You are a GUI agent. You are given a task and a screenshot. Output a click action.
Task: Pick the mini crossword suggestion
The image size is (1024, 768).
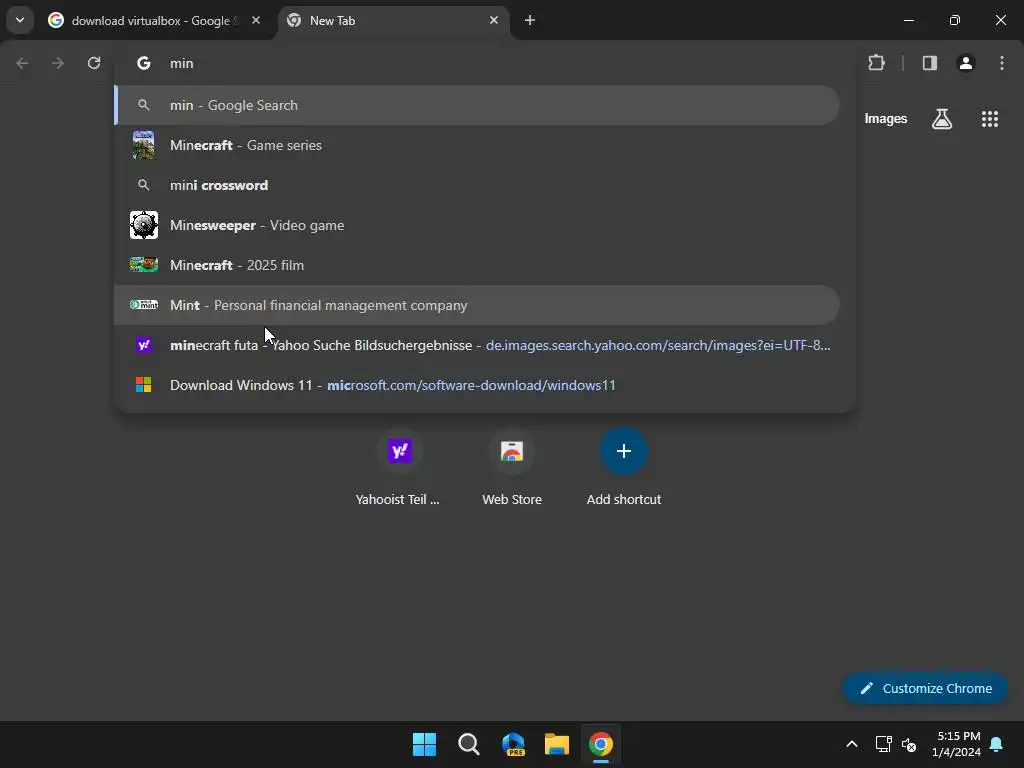(x=477, y=185)
